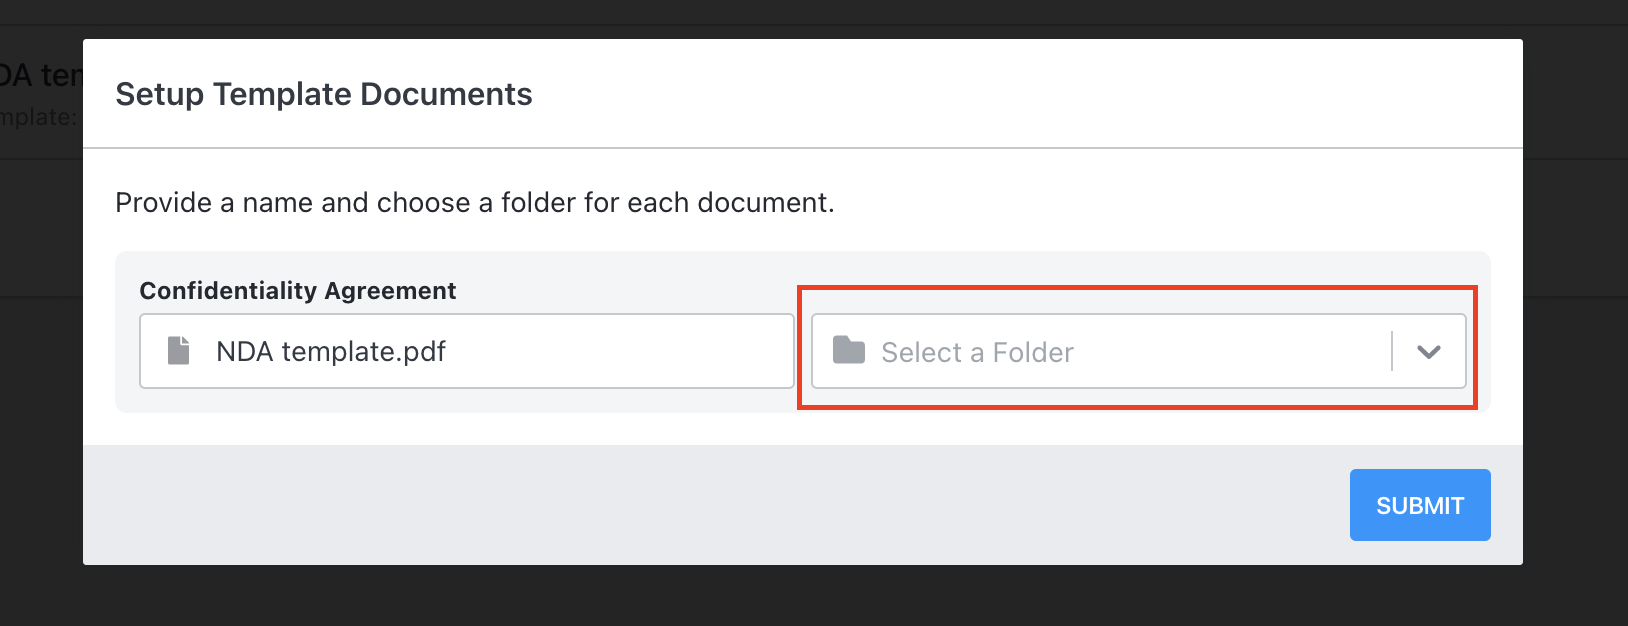1628x626 pixels.
Task: Click the Confidentiality Agreement label
Action: point(298,291)
